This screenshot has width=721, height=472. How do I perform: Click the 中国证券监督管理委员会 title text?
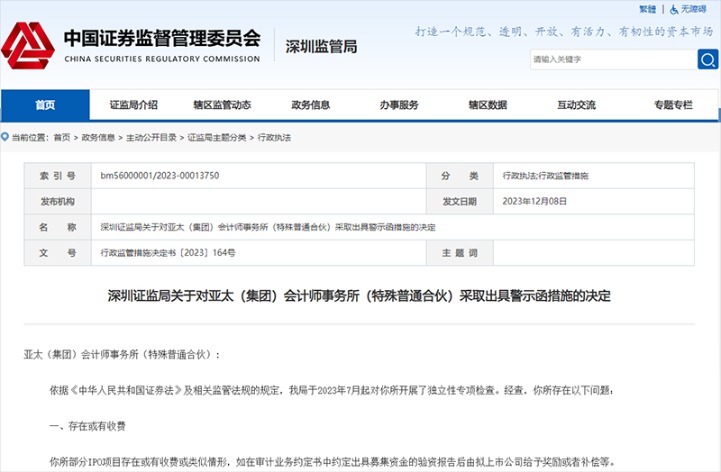pyautogui.click(x=162, y=38)
